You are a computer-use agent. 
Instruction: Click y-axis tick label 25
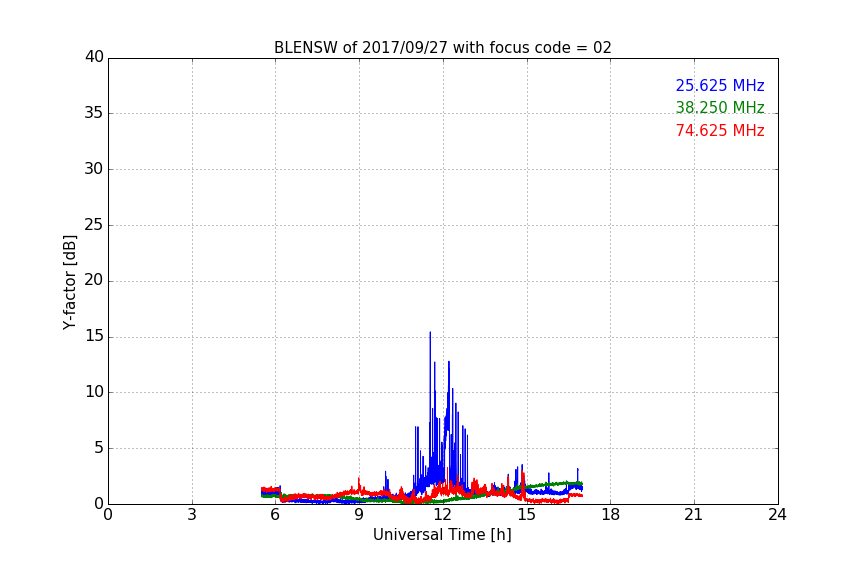(x=94, y=225)
